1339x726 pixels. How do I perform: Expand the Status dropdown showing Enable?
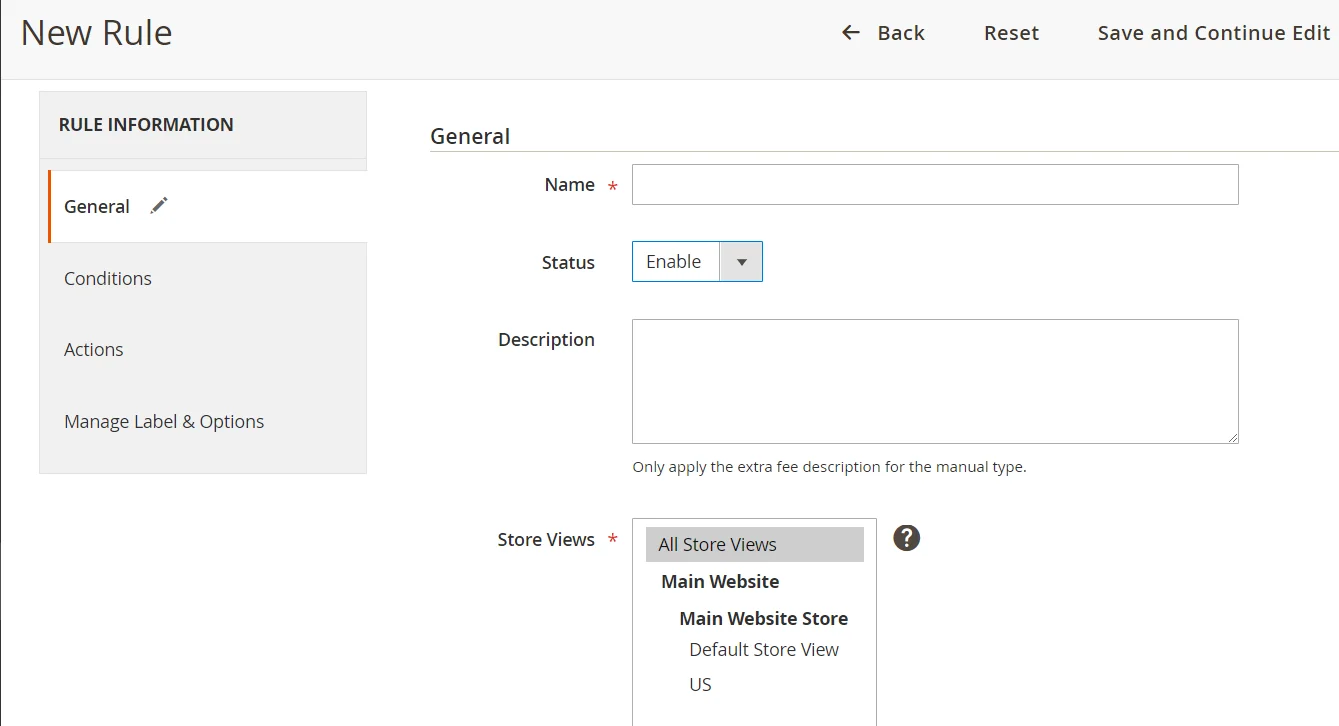697,262
